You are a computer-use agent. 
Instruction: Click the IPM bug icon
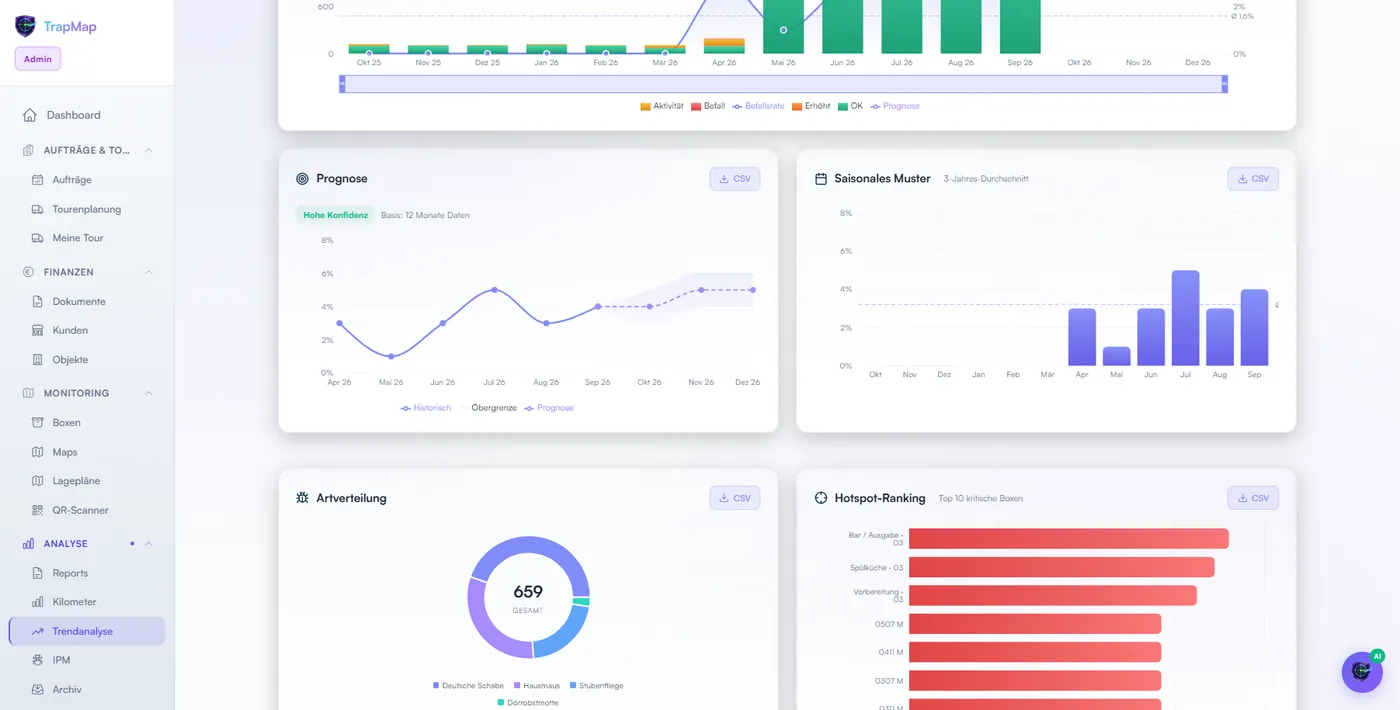tap(38, 660)
